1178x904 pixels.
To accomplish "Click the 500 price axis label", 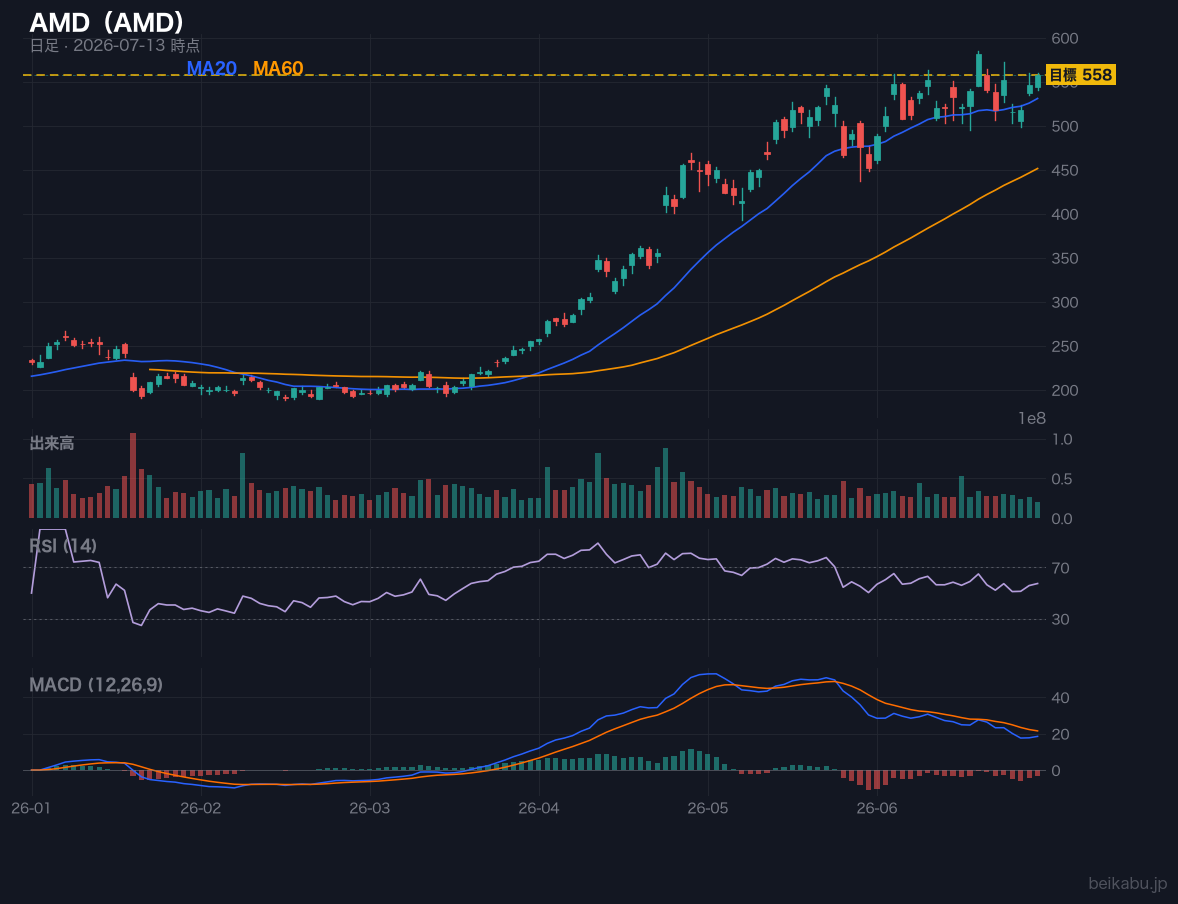I will click(1065, 126).
